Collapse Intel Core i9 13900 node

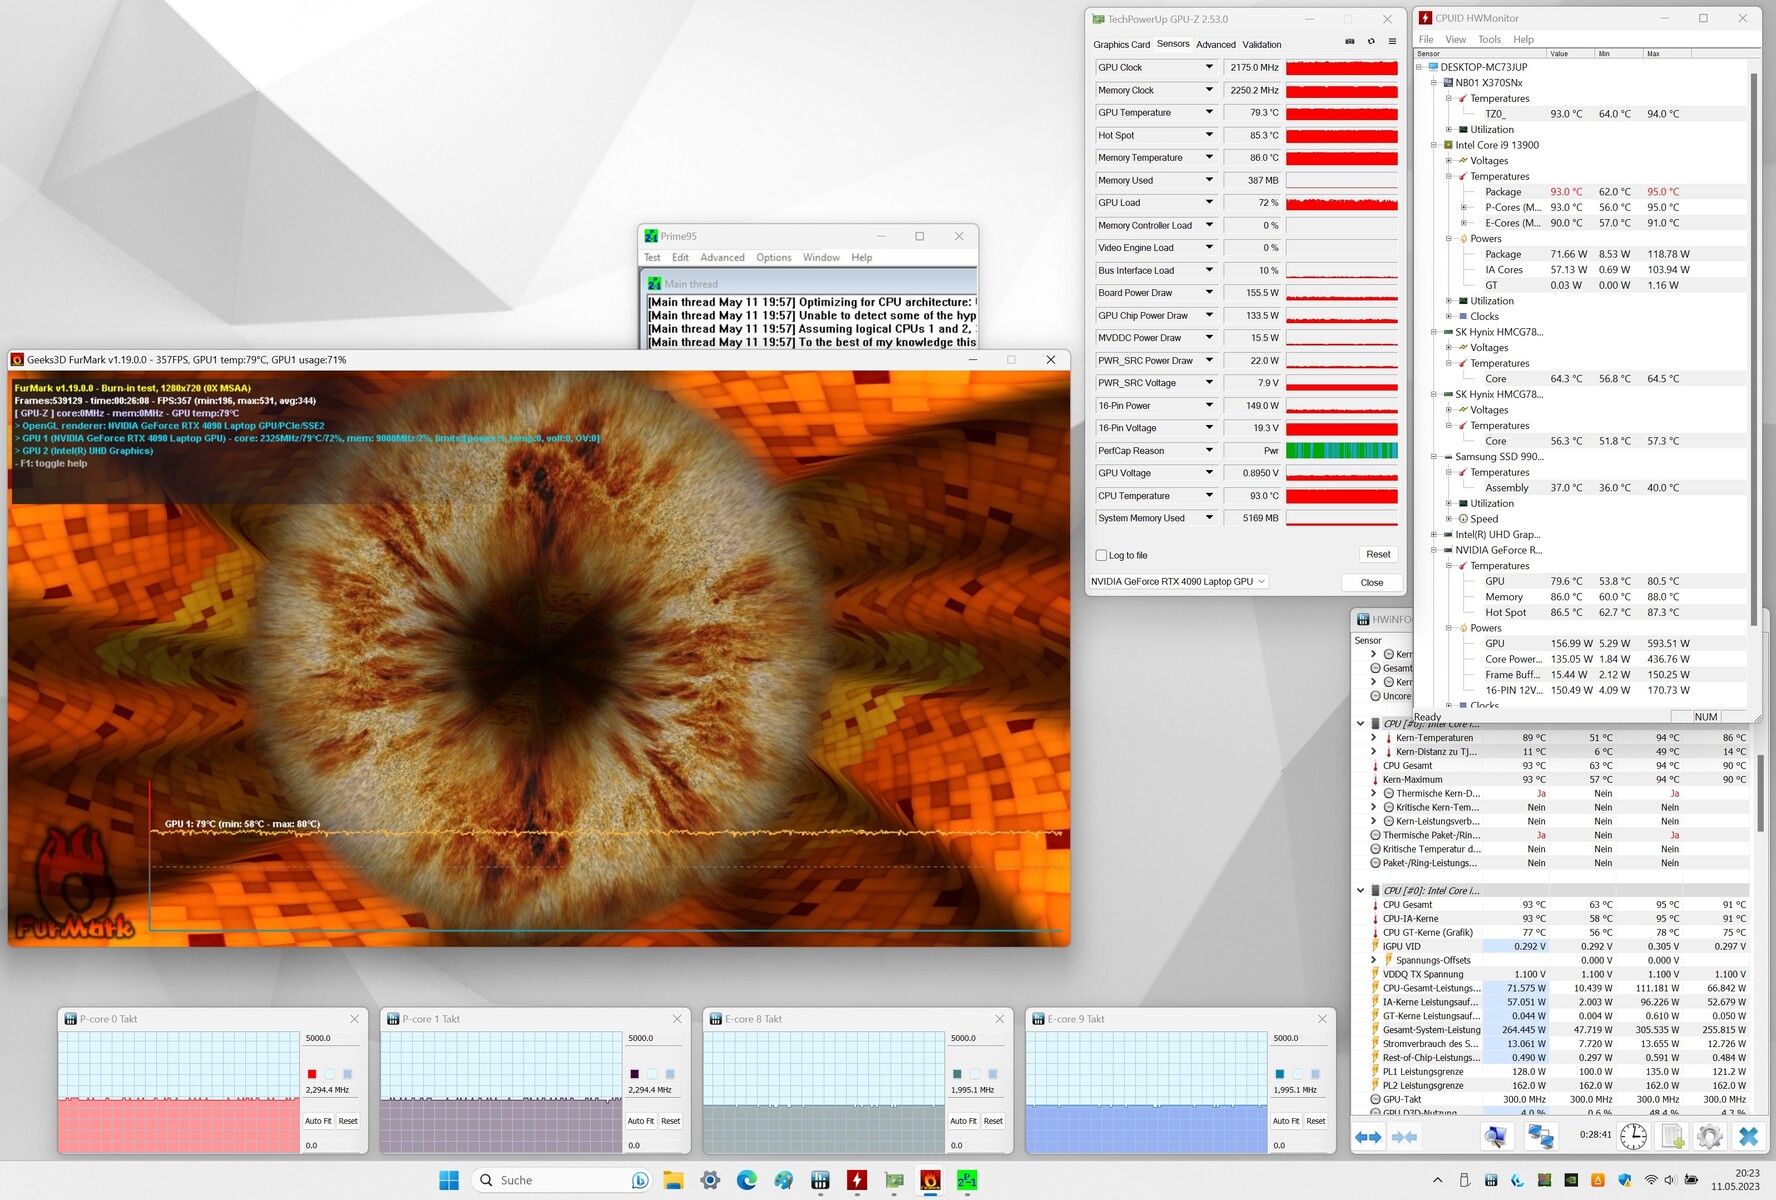pyautogui.click(x=1434, y=145)
